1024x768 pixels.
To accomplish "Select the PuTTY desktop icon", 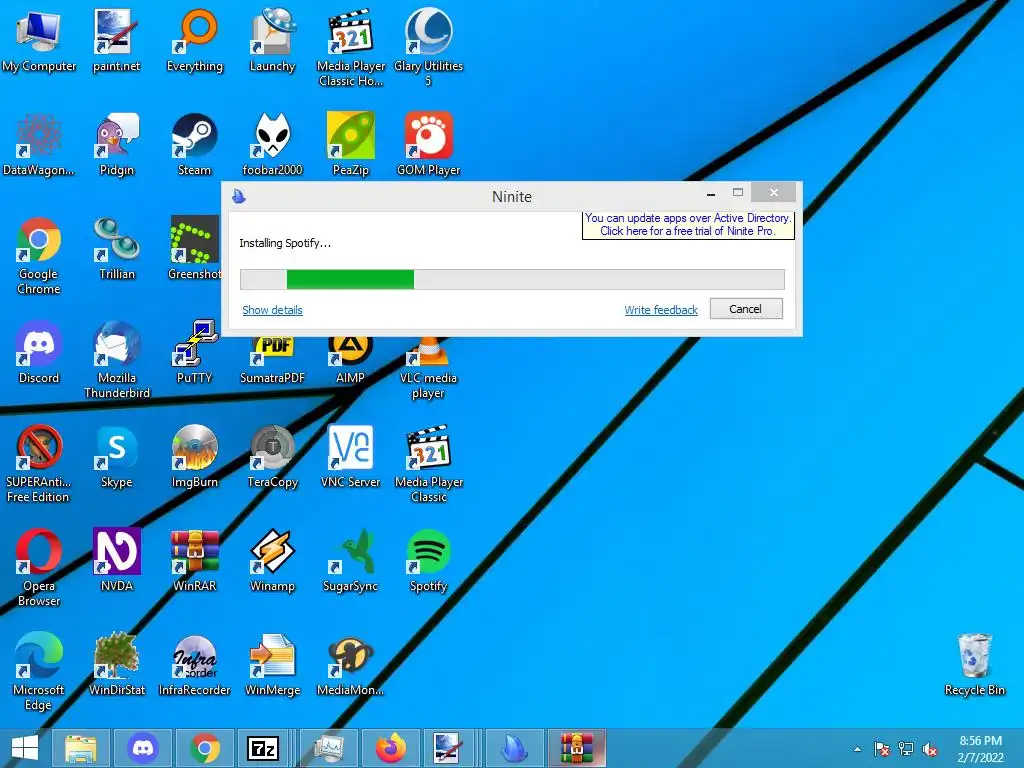I will pos(195,353).
